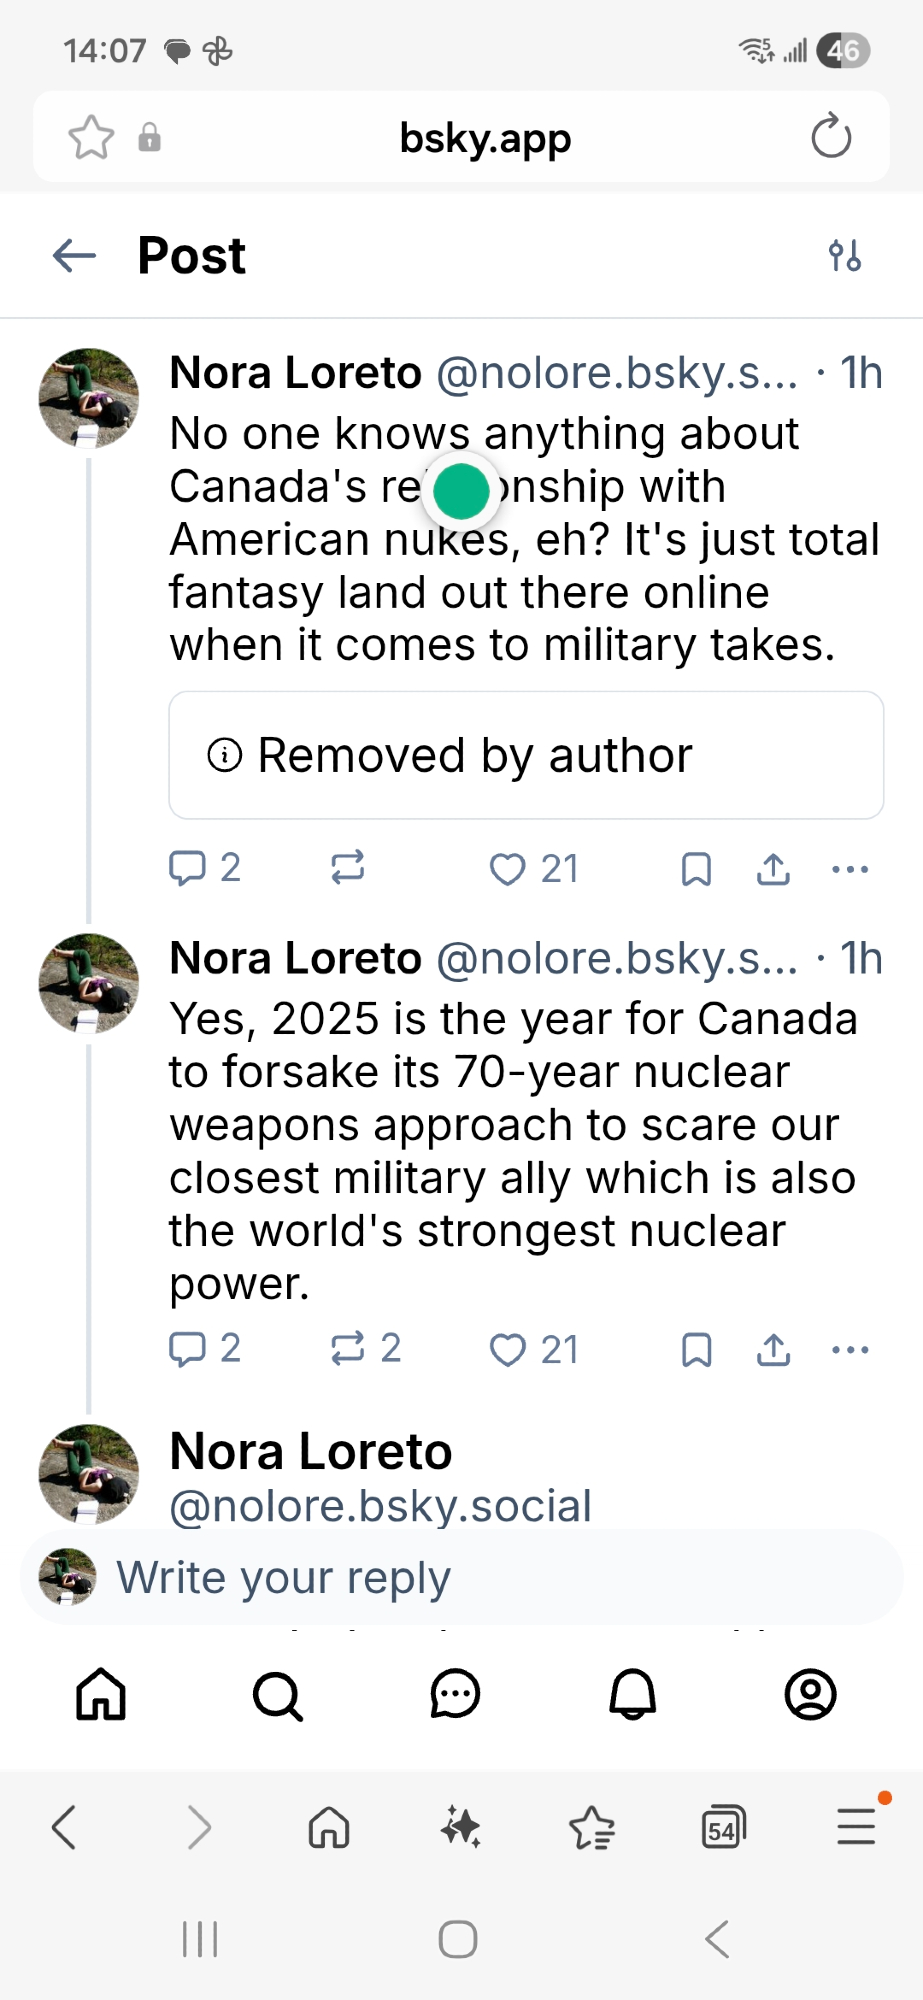Reply to the second post via comment icon

(x=188, y=1349)
